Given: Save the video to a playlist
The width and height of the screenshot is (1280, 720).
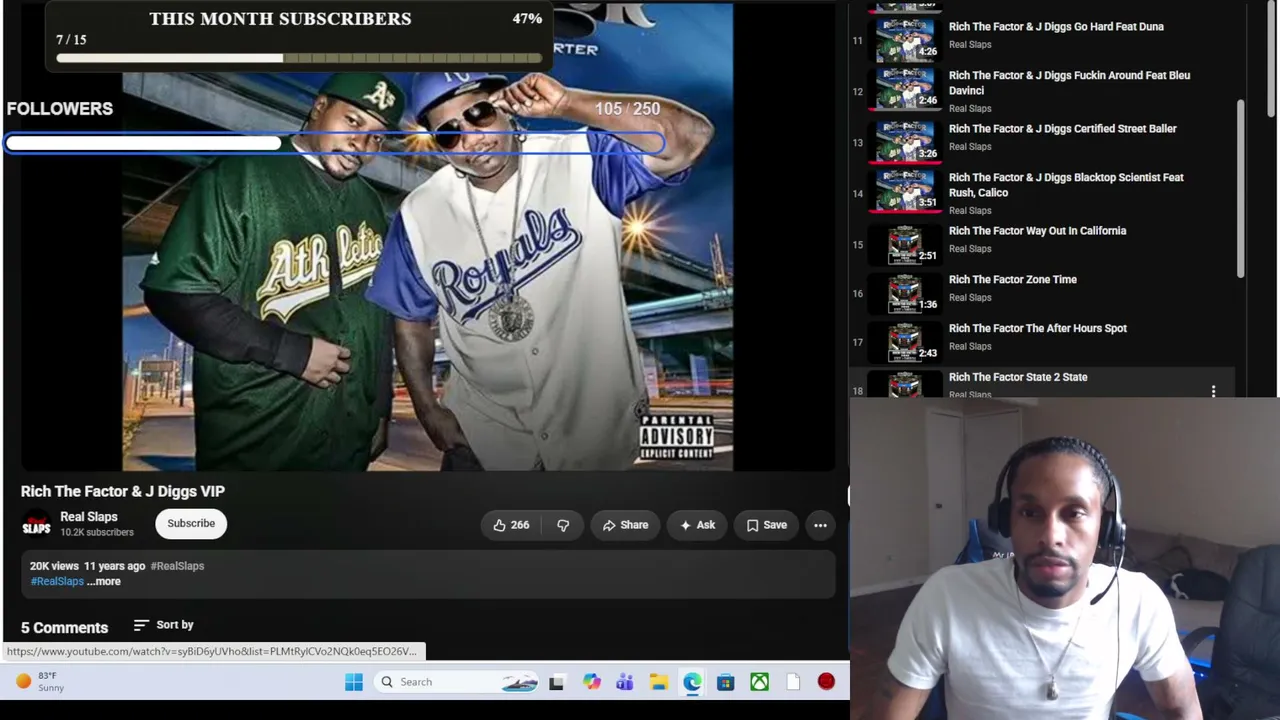Looking at the screenshot, I should coord(766,525).
